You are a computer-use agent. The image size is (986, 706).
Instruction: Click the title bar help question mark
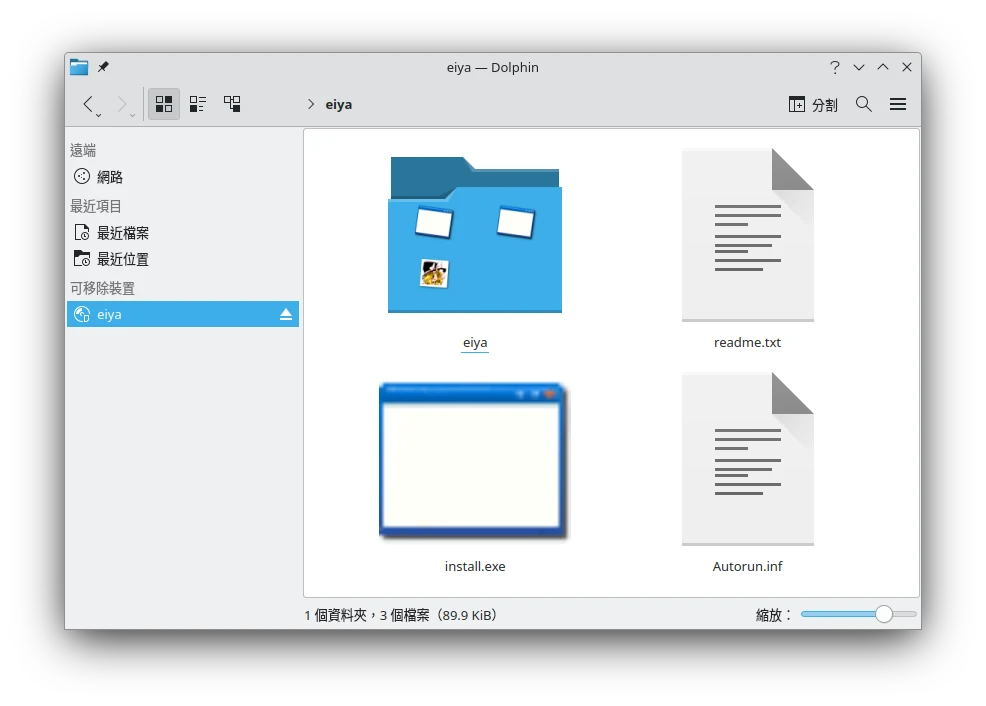pos(835,67)
